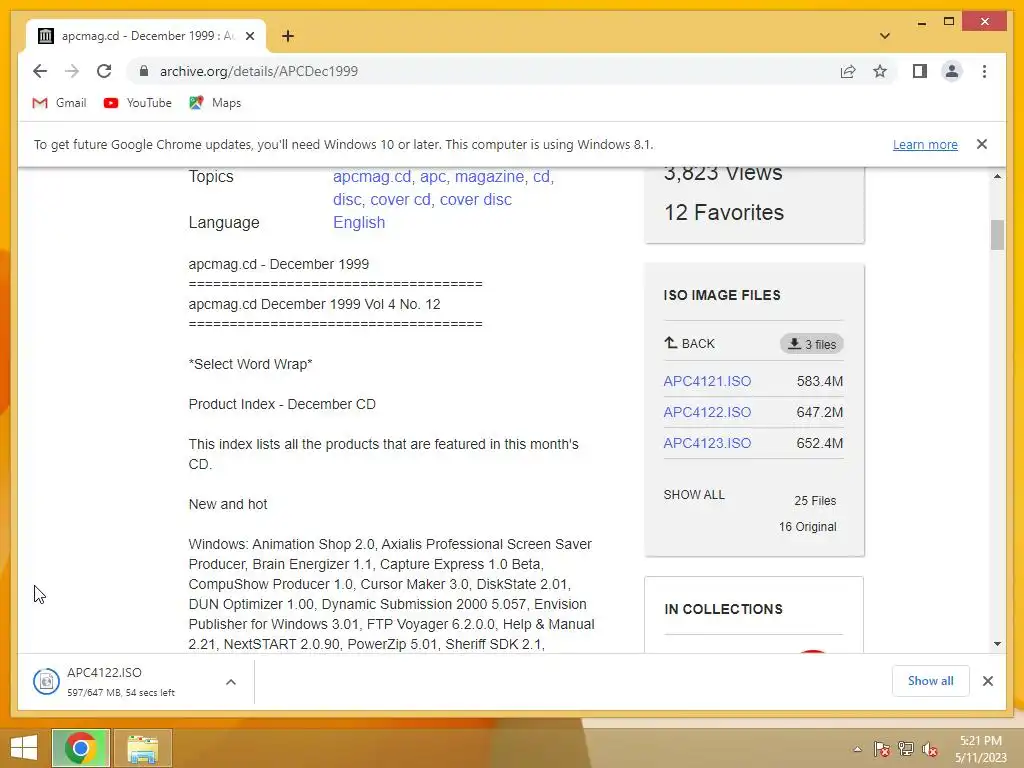Screen dimensions: 1024x768
Task: Click SHOW ALL download options
Action: (694, 494)
